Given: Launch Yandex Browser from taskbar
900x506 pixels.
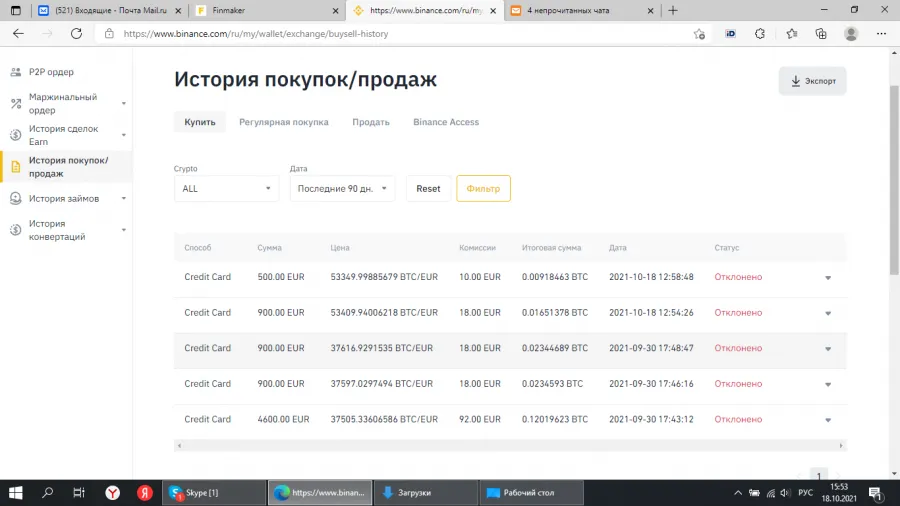Looking at the screenshot, I should click(x=112, y=493).
